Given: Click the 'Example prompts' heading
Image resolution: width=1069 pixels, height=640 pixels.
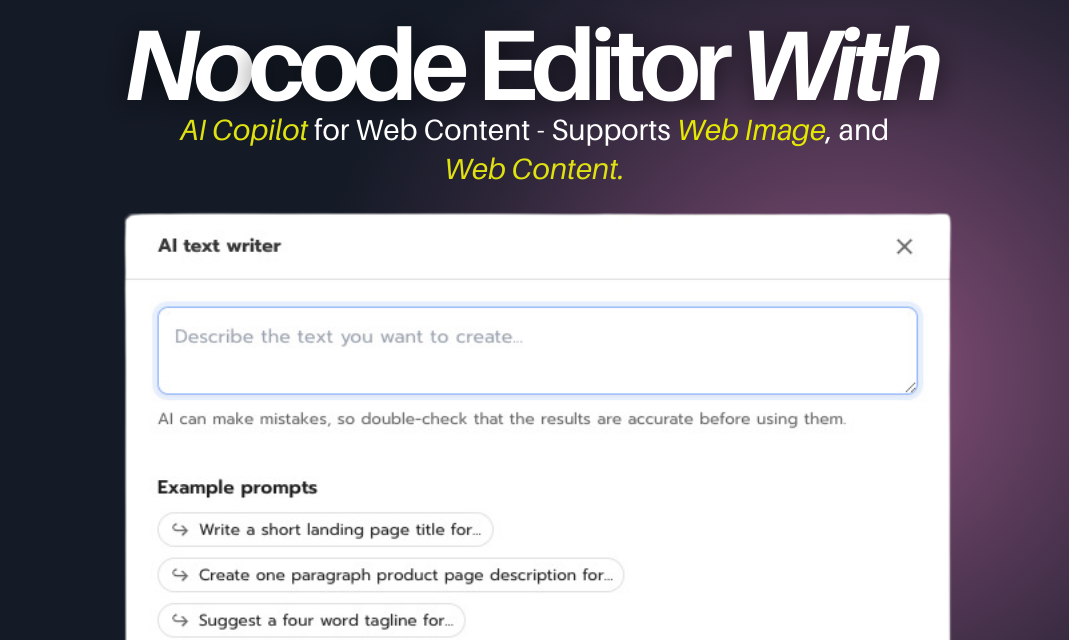Looking at the screenshot, I should (237, 487).
